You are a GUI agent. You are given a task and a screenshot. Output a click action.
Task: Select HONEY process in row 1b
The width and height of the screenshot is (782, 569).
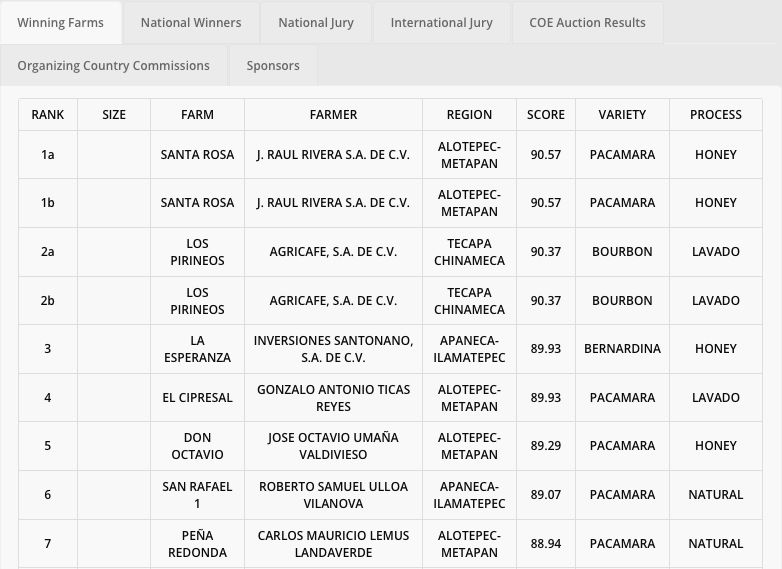[x=716, y=203]
